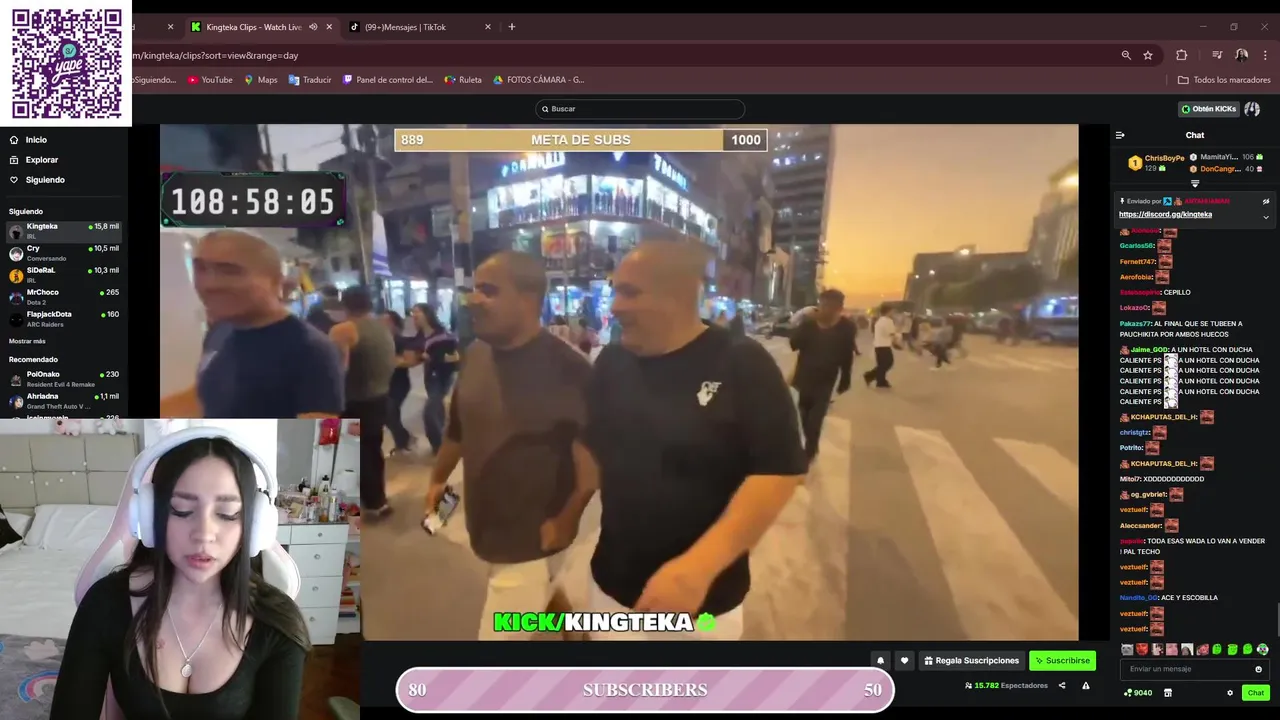Open the Cry followed channel

[64, 253]
